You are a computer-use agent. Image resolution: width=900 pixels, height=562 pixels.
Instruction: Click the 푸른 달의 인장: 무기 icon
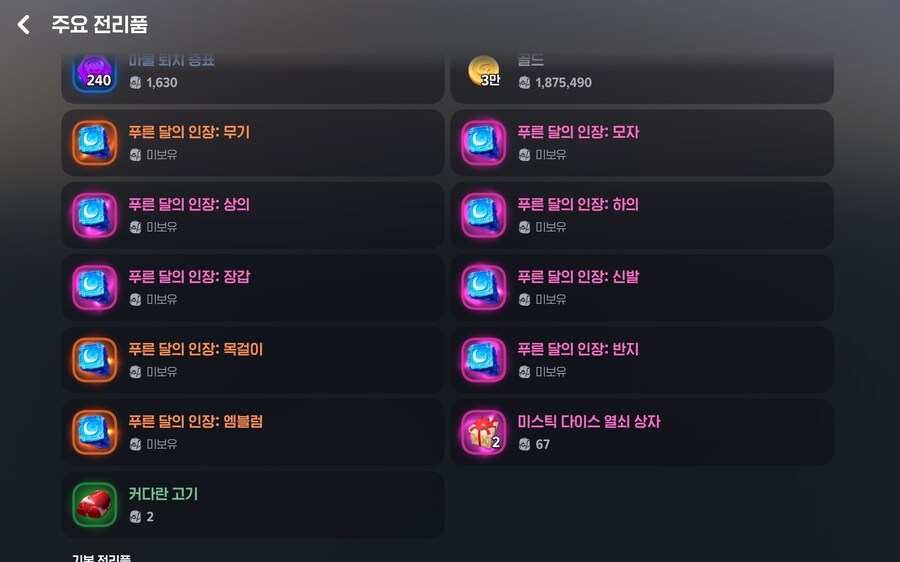pyautogui.click(x=95, y=143)
